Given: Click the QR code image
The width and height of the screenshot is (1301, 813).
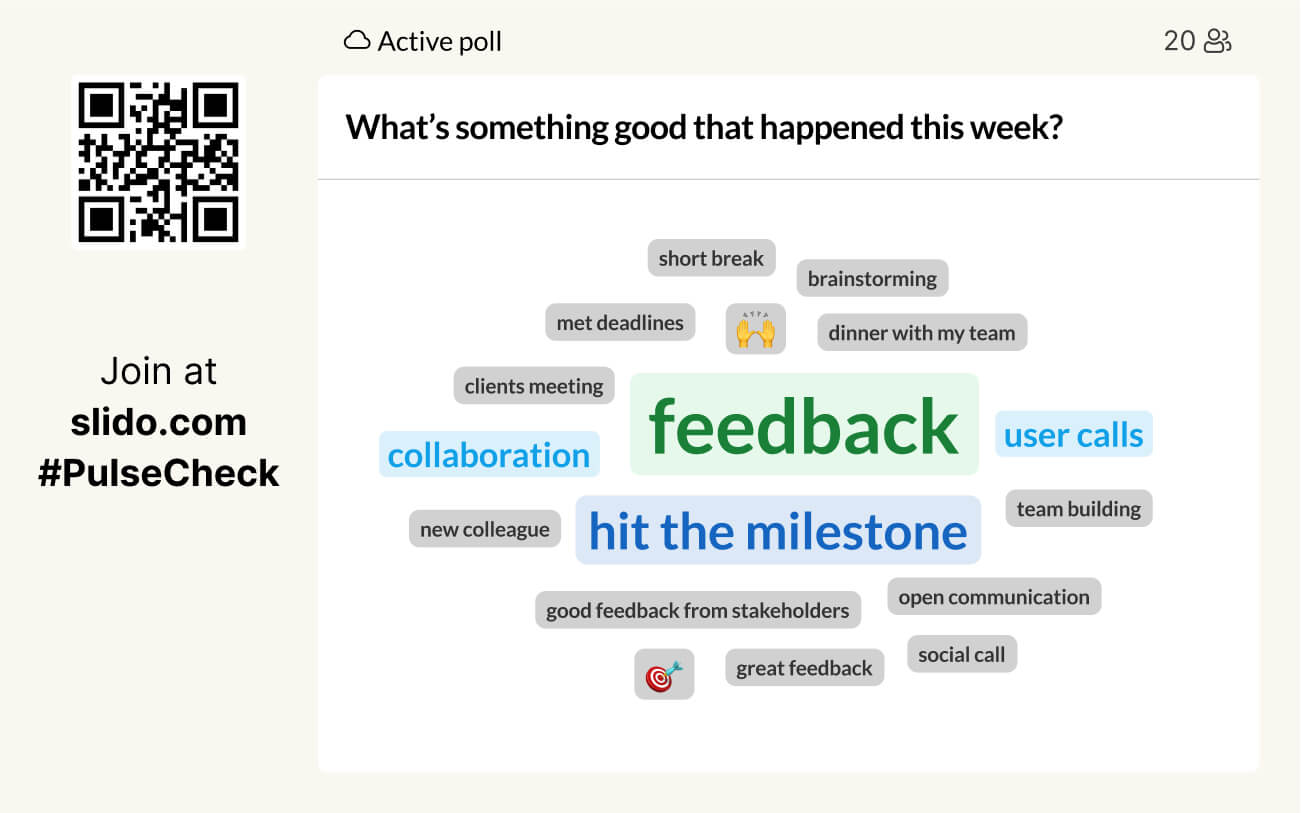Looking at the screenshot, I should (x=158, y=163).
